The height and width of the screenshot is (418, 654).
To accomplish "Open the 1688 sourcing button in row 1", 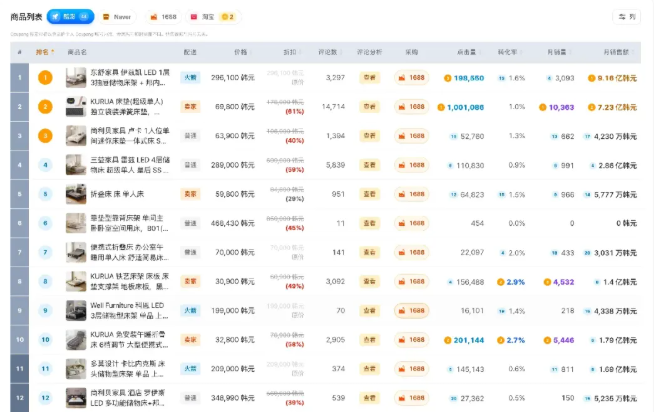I will (411, 78).
